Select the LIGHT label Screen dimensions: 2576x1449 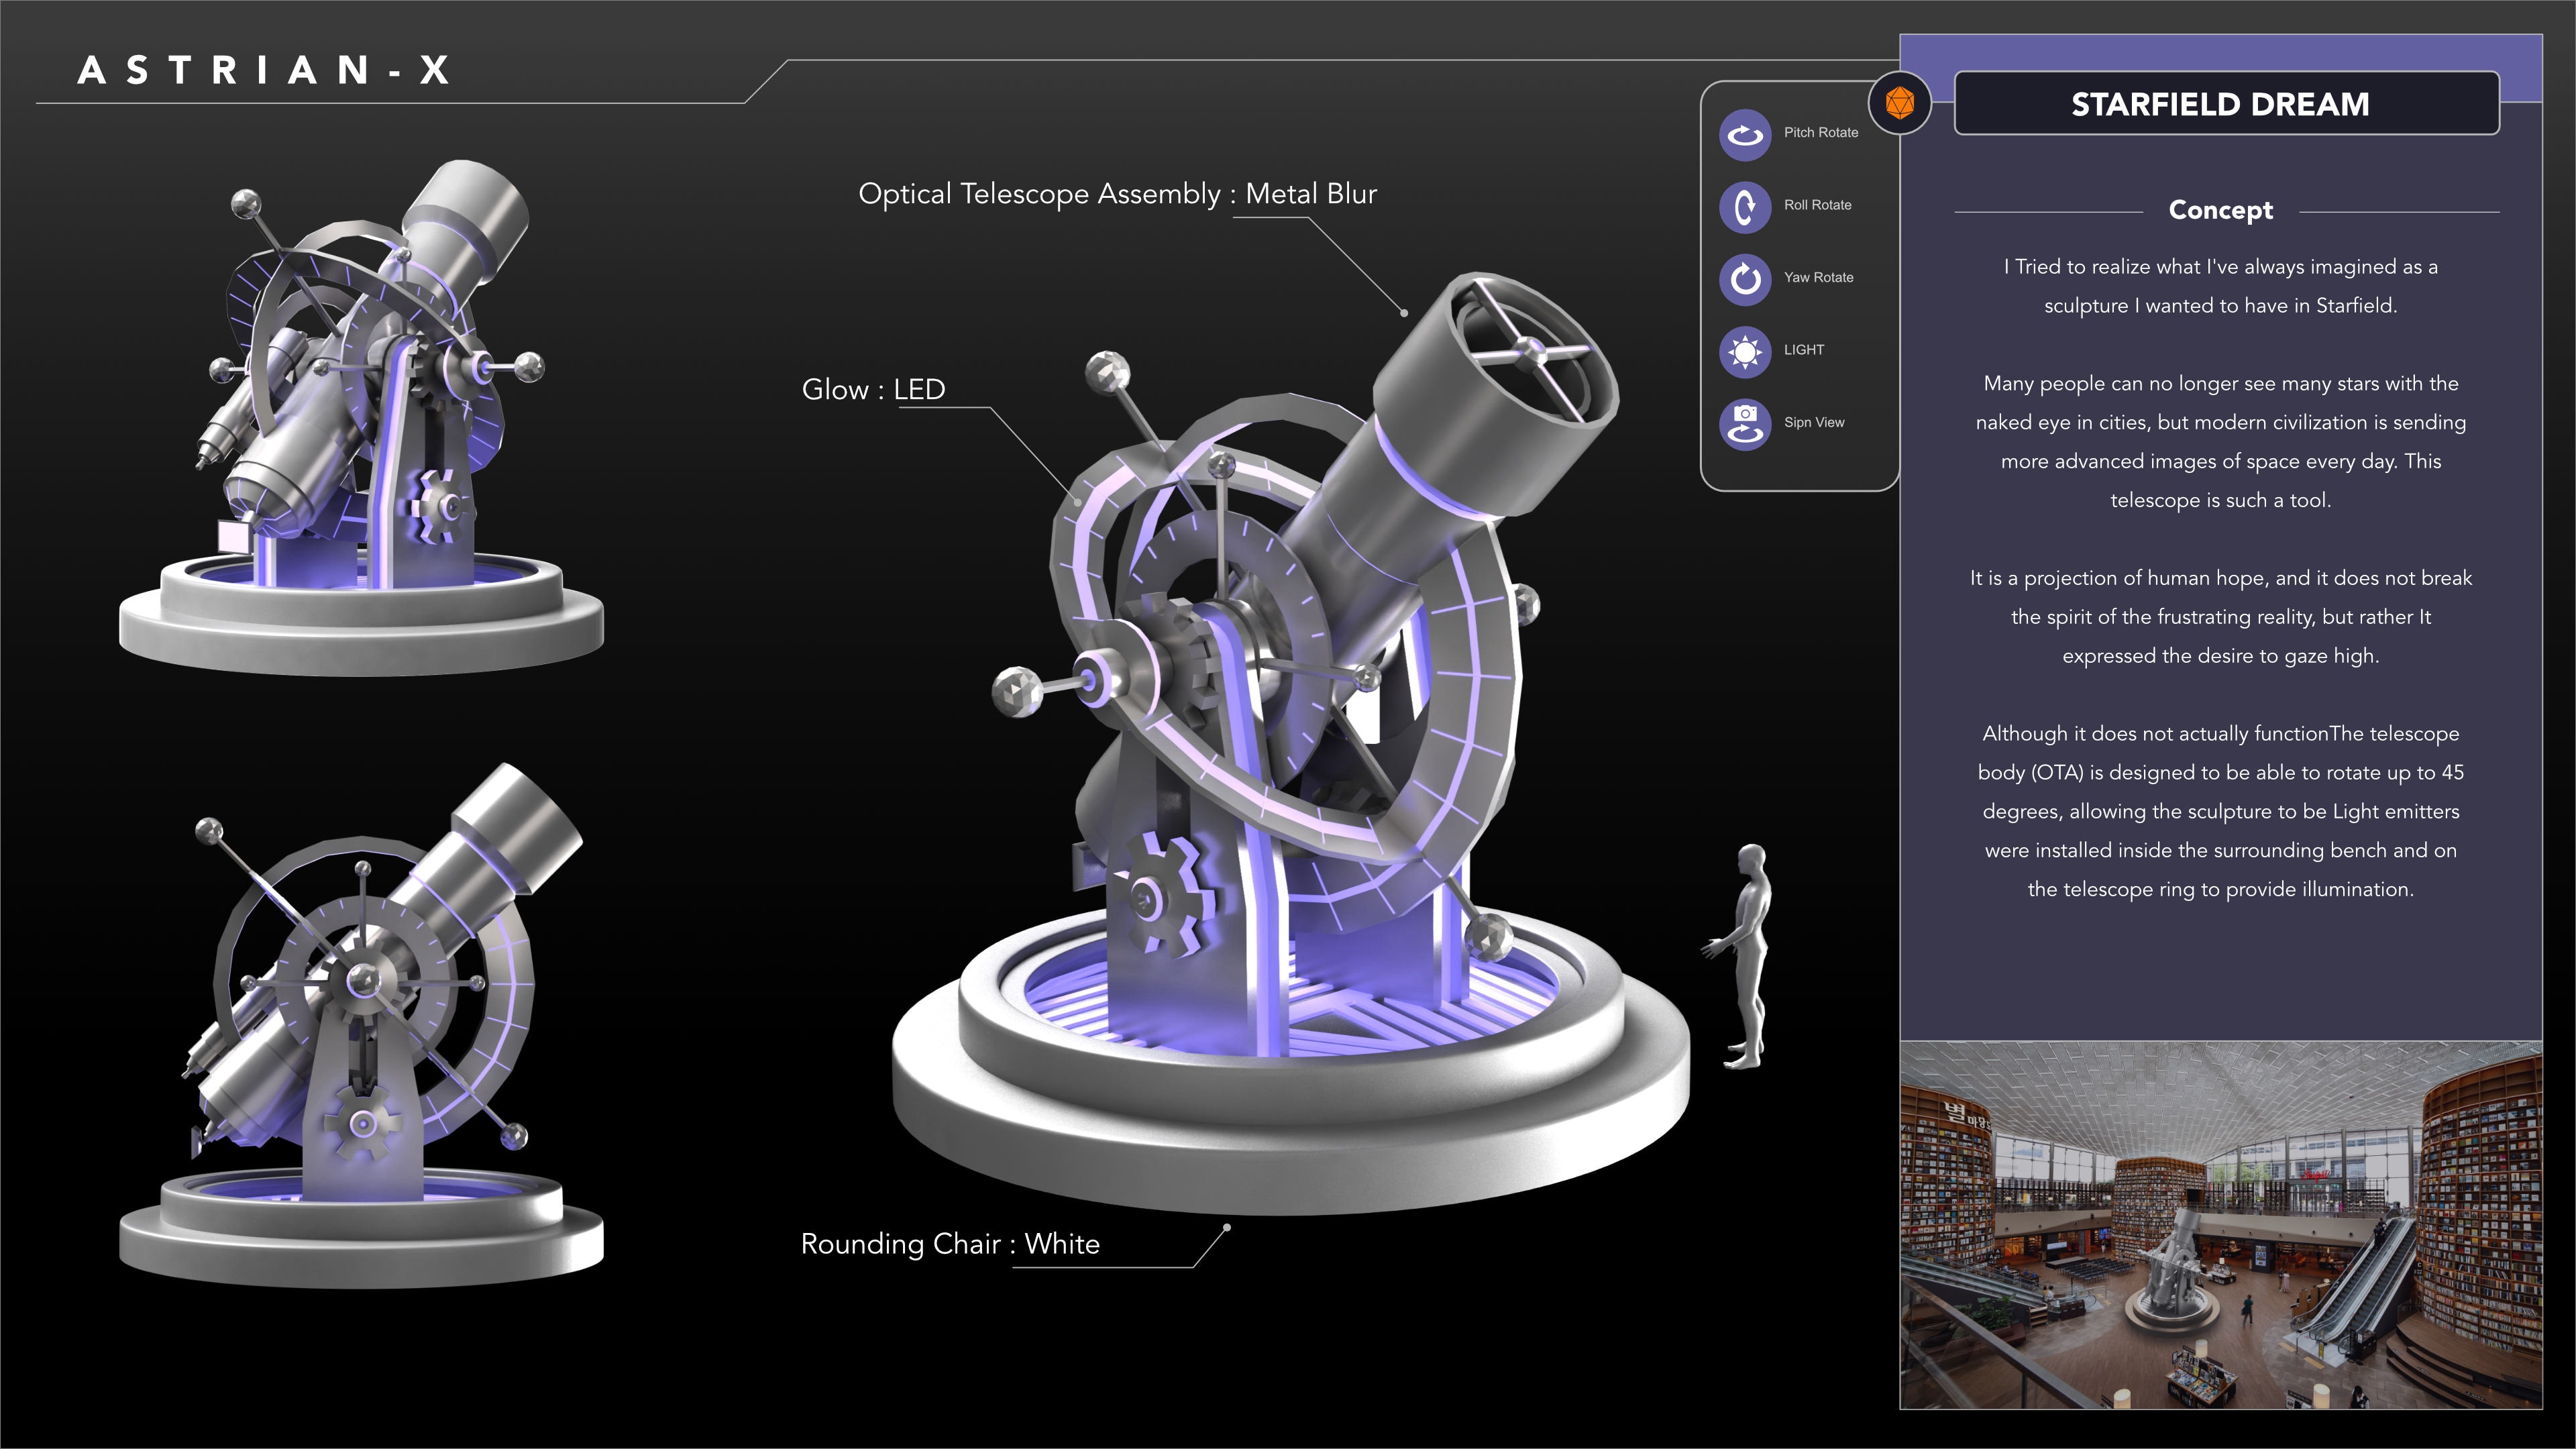tap(1803, 350)
